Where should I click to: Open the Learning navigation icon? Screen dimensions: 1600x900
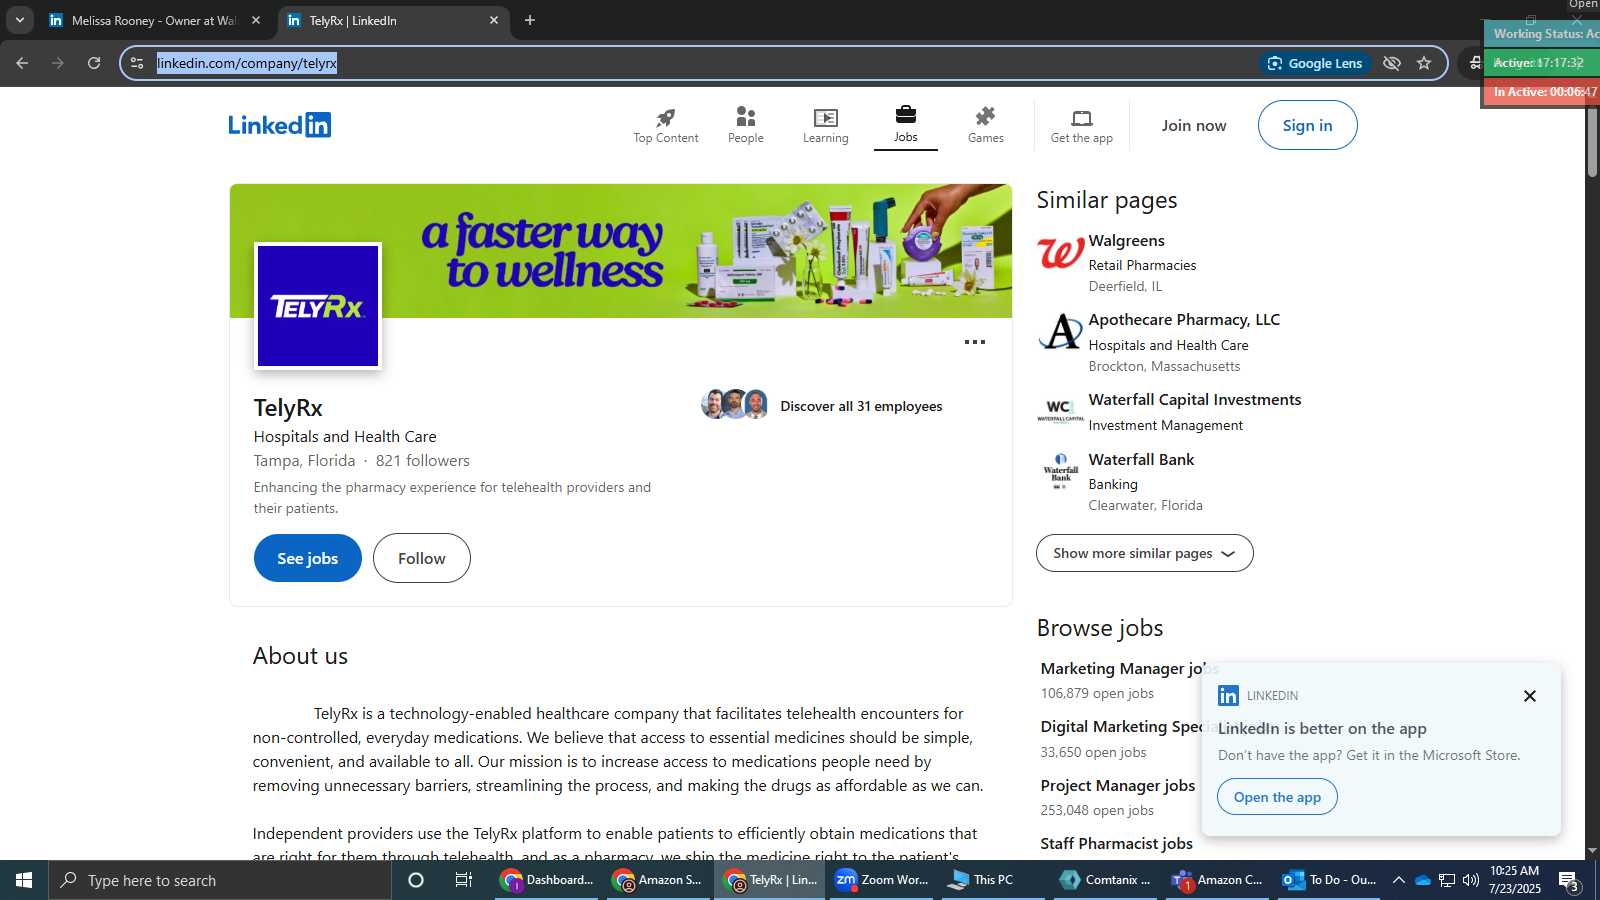pyautogui.click(x=825, y=126)
